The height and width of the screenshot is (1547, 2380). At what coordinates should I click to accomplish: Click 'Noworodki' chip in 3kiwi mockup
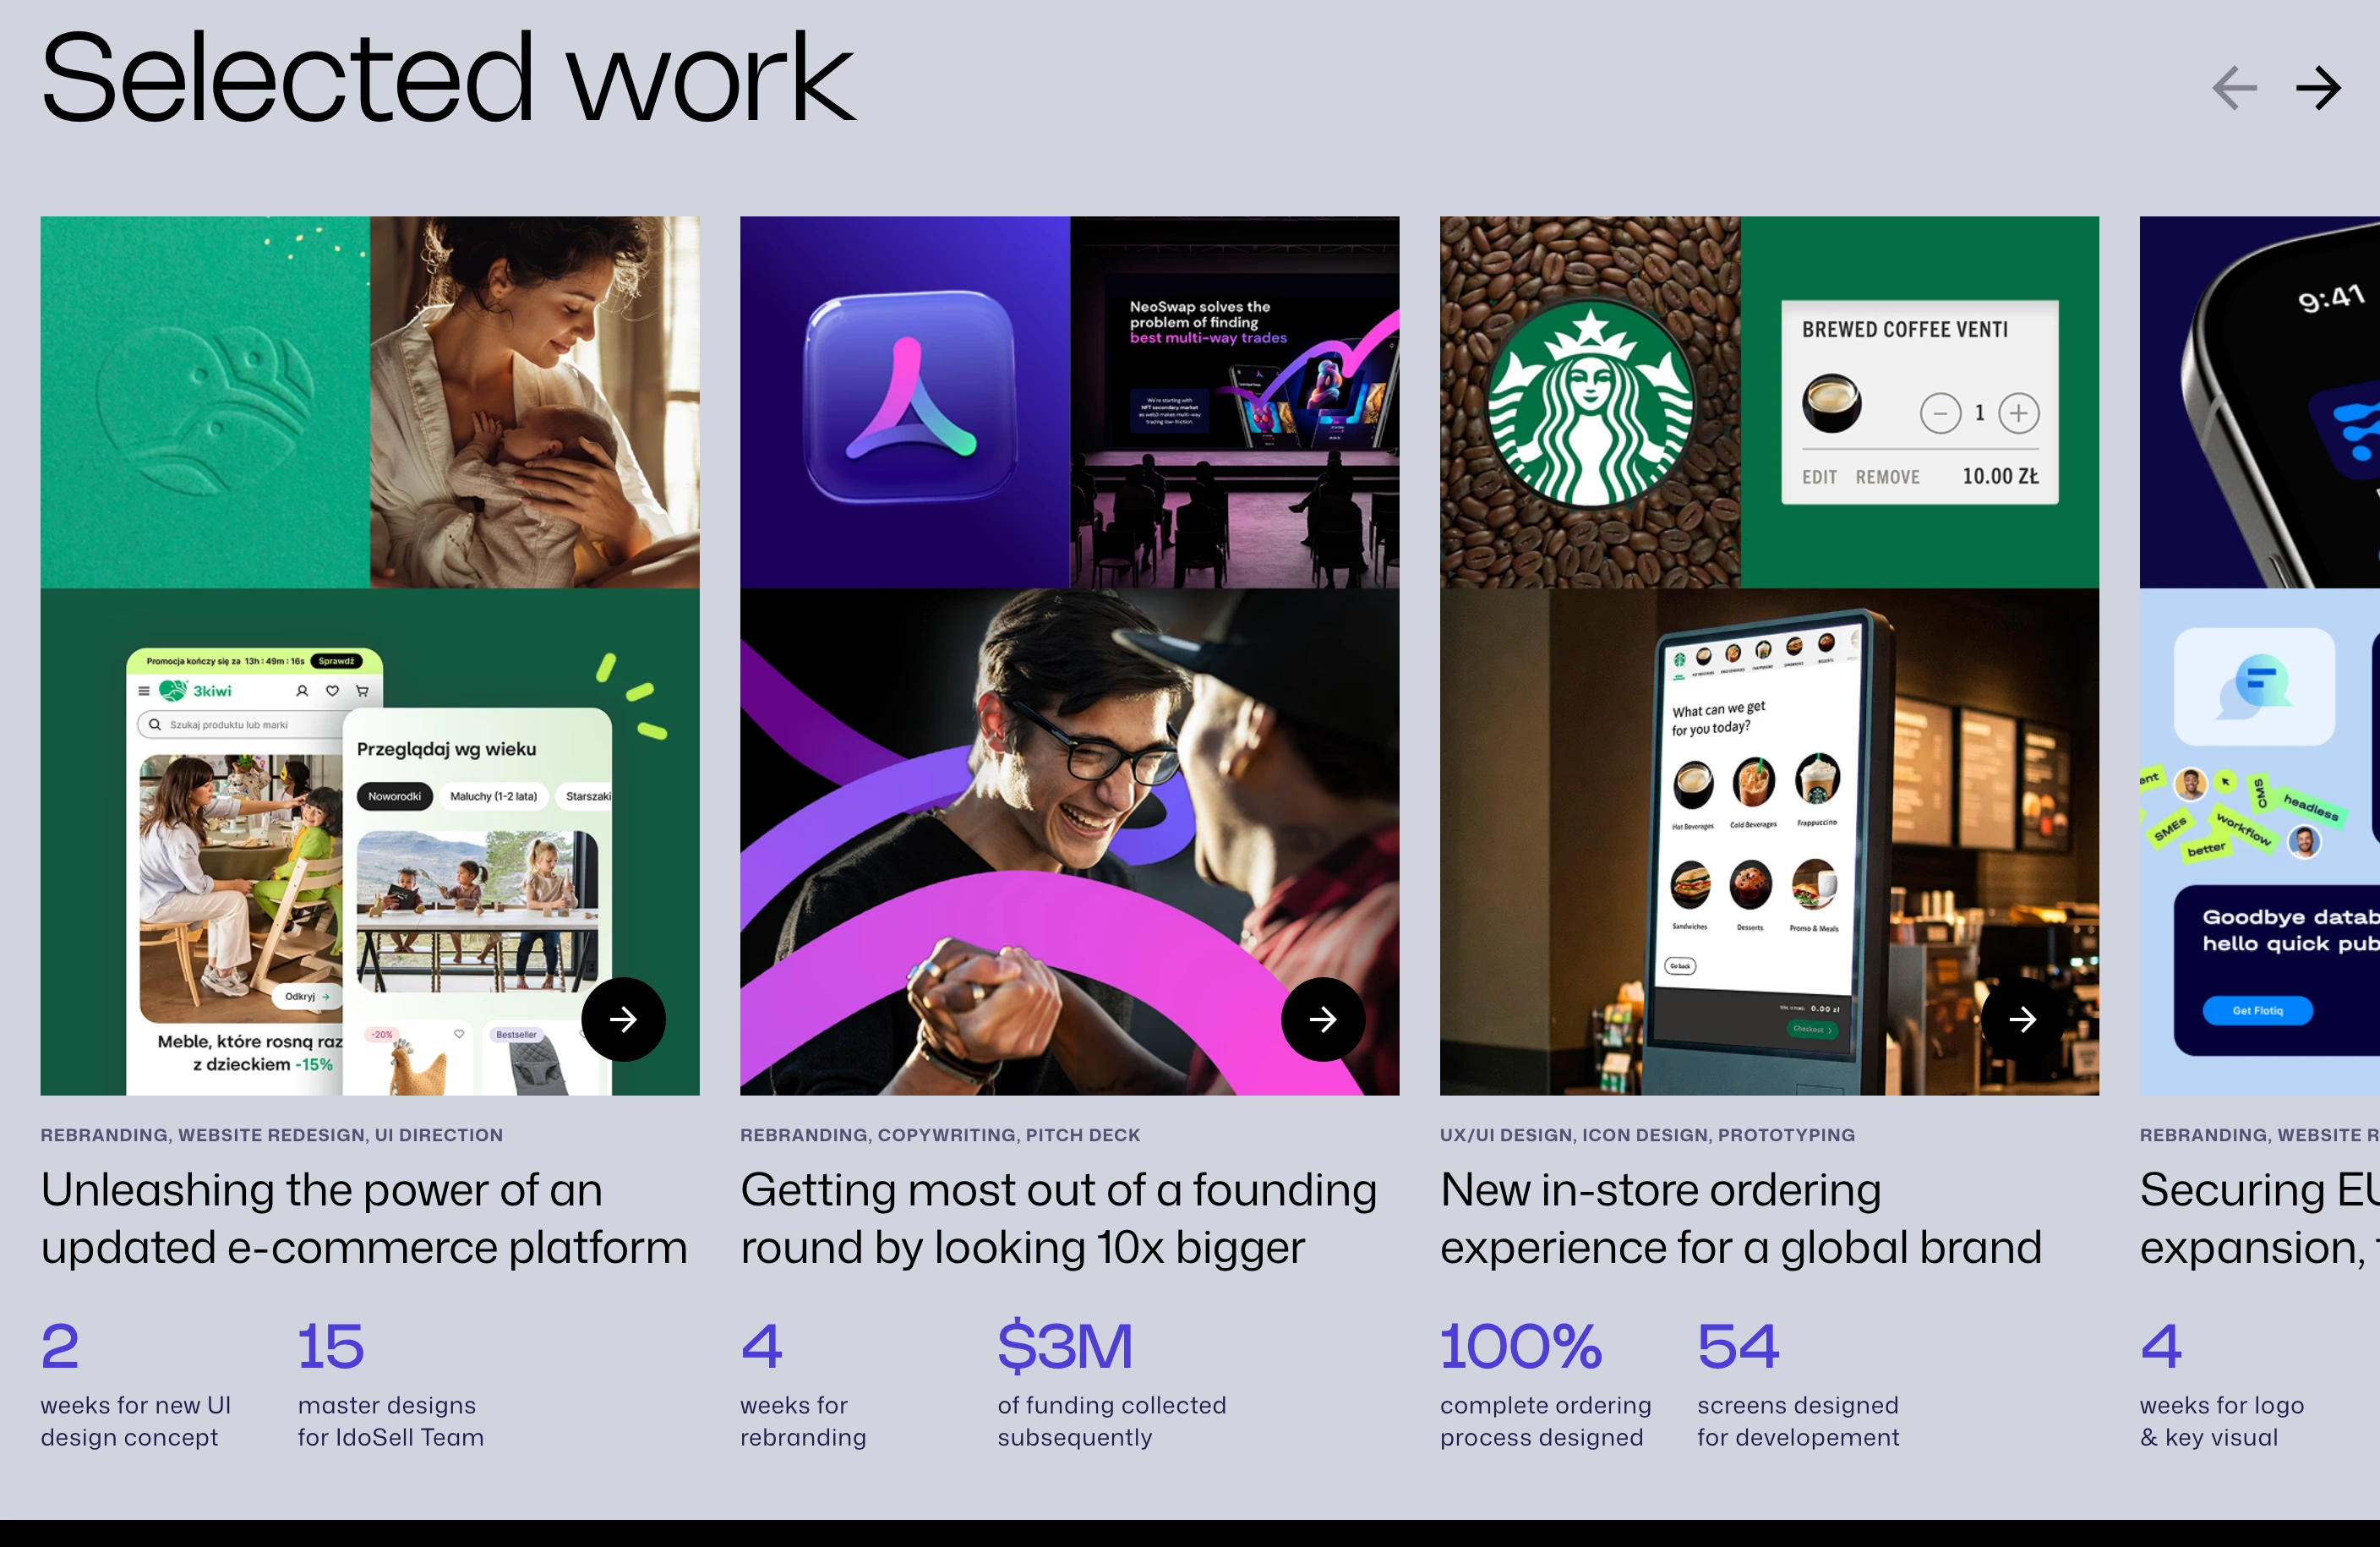click(x=395, y=796)
